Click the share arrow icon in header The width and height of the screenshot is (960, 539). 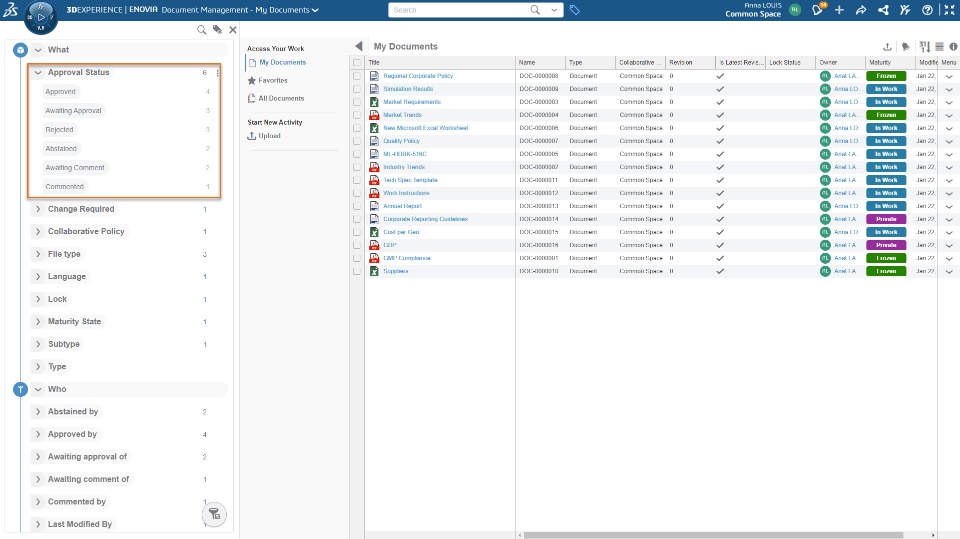[x=861, y=10]
